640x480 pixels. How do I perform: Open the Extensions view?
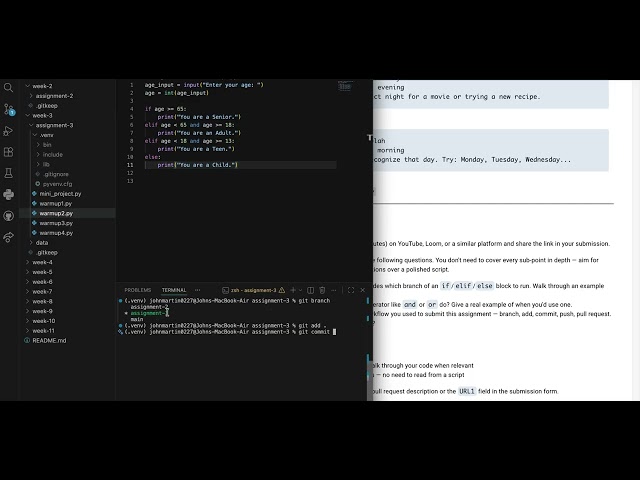coord(8,152)
